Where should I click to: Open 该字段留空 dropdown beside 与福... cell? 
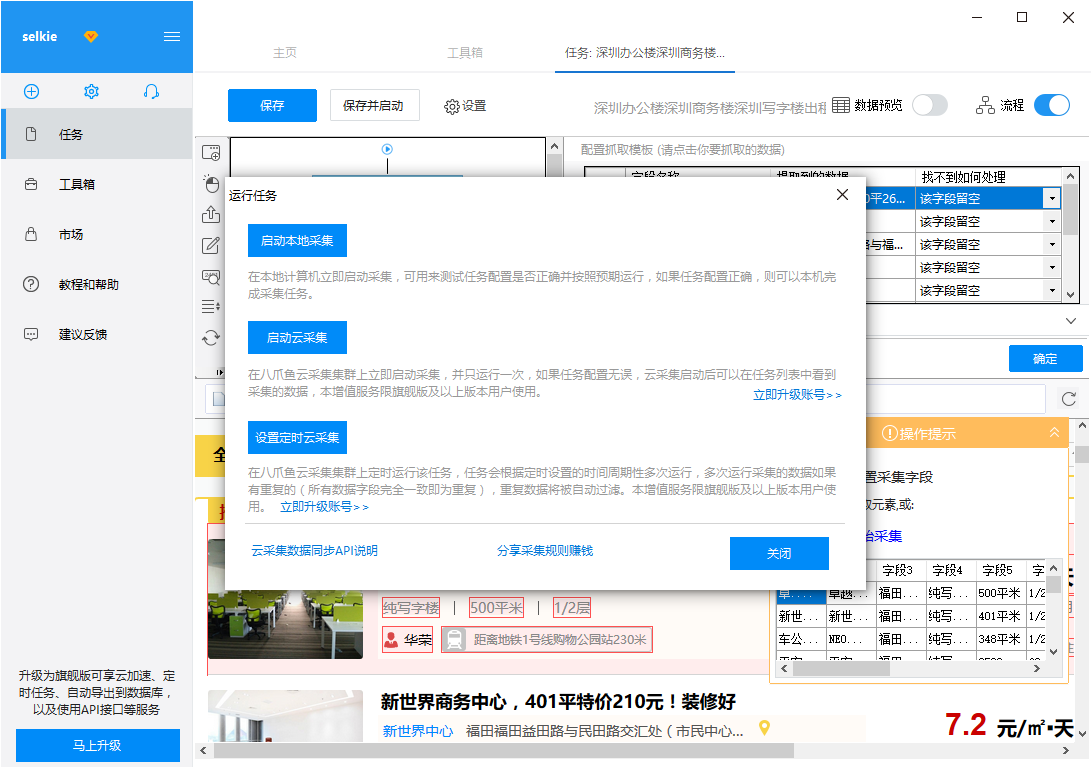(x=1052, y=244)
